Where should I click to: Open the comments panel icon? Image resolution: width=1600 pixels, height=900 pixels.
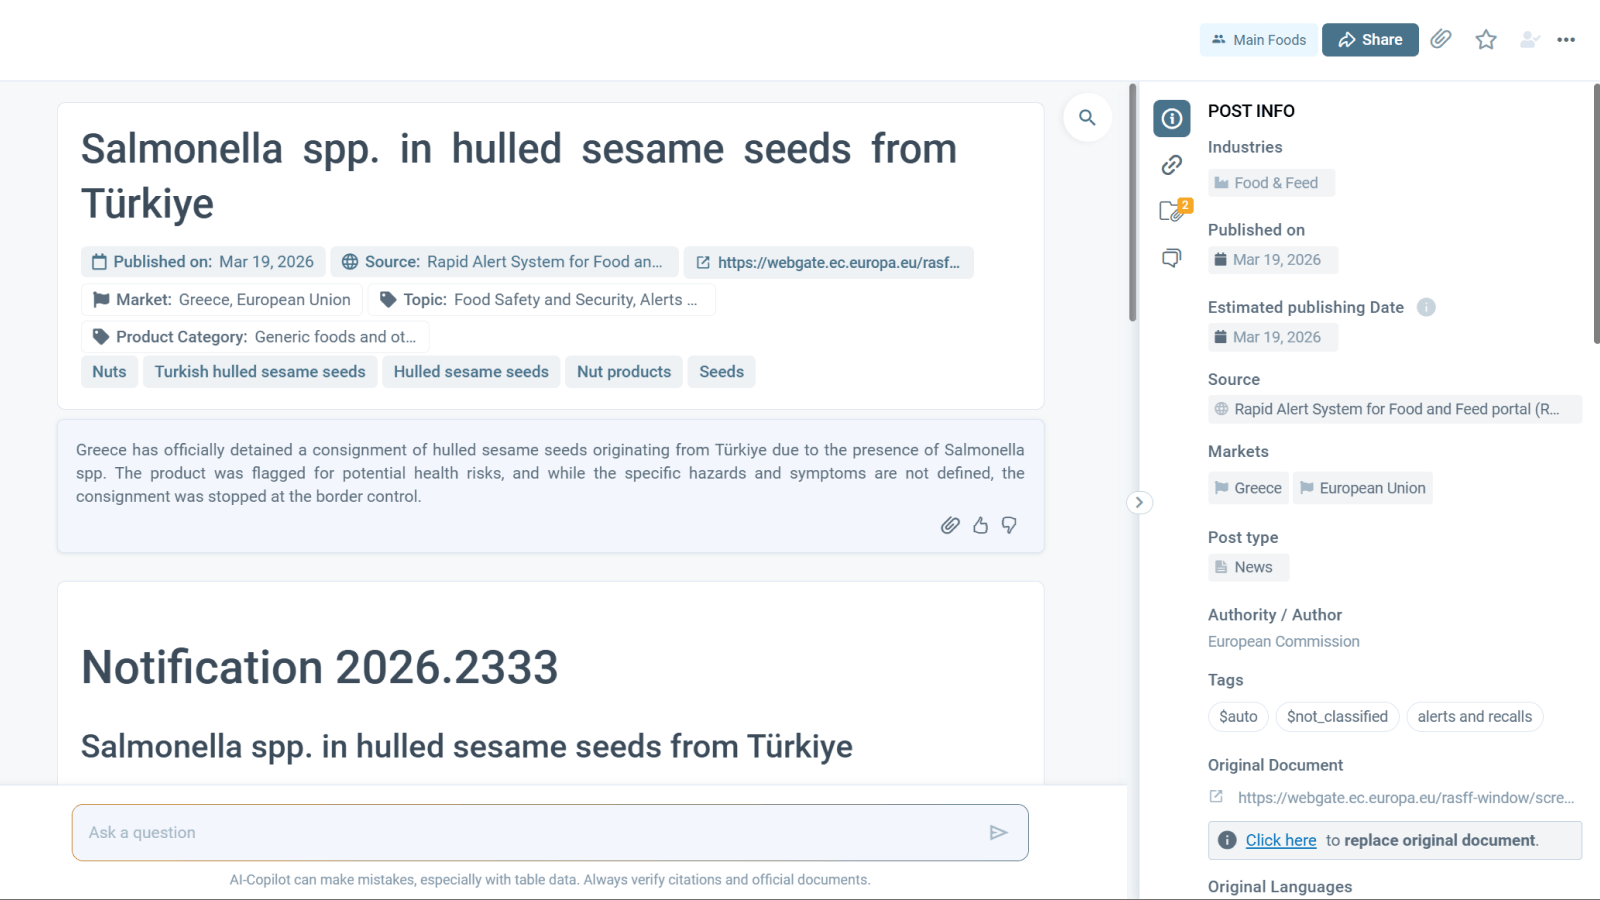[1172, 258]
